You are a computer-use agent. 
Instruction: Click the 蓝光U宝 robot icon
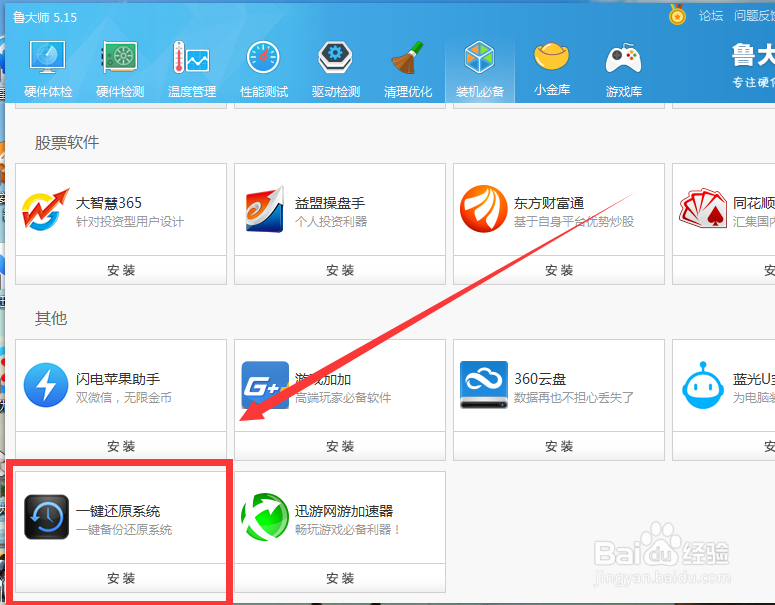click(x=703, y=385)
